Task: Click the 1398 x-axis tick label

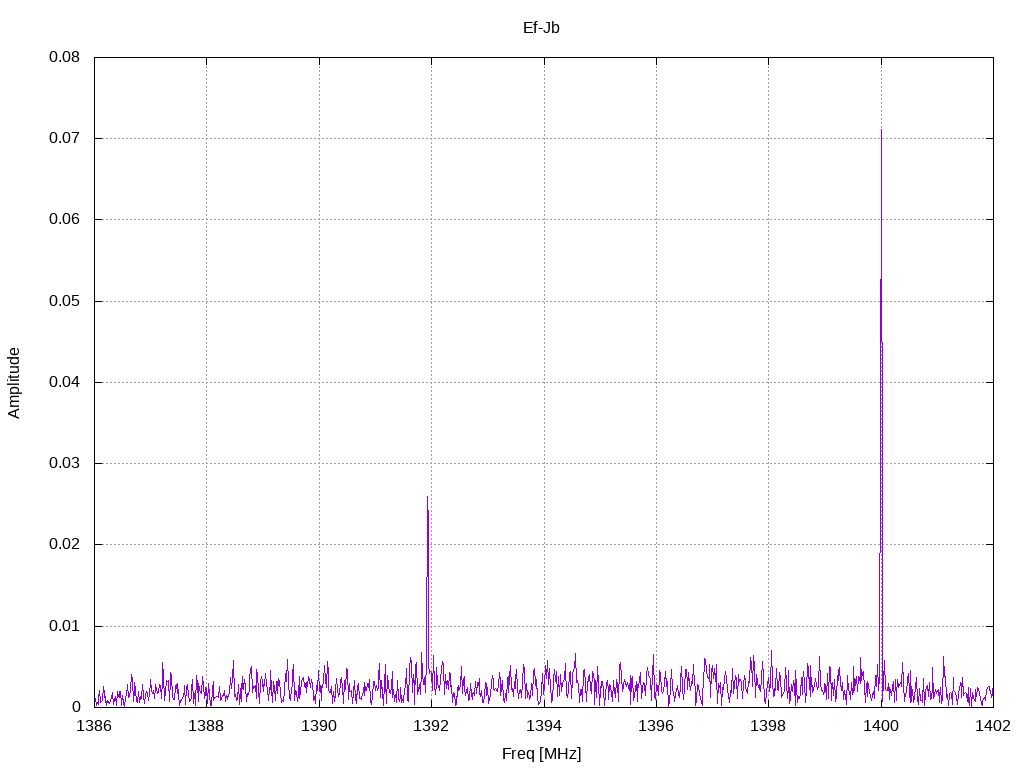Action: click(769, 726)
